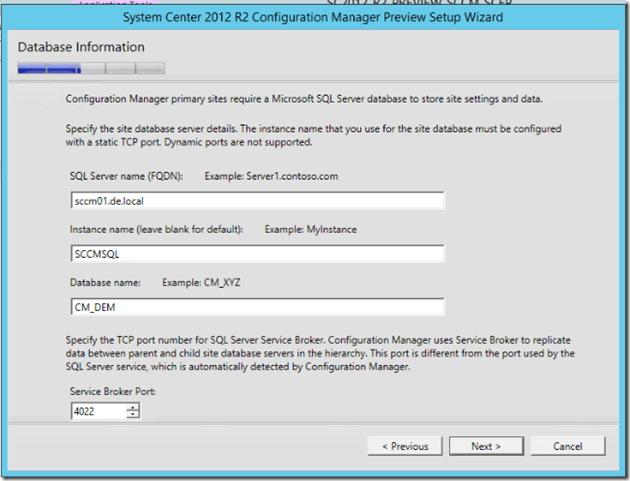This screenshot has height=481, width=630.
Task: Click the Instance name label text
Action: tap(156, 229)
